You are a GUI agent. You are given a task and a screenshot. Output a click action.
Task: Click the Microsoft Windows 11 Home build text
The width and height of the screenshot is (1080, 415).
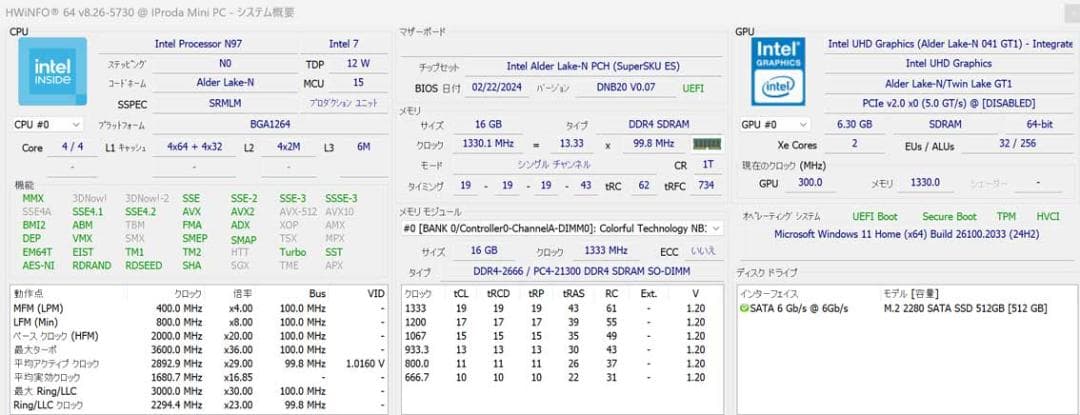pyautogui.click(x=906, y=234)
